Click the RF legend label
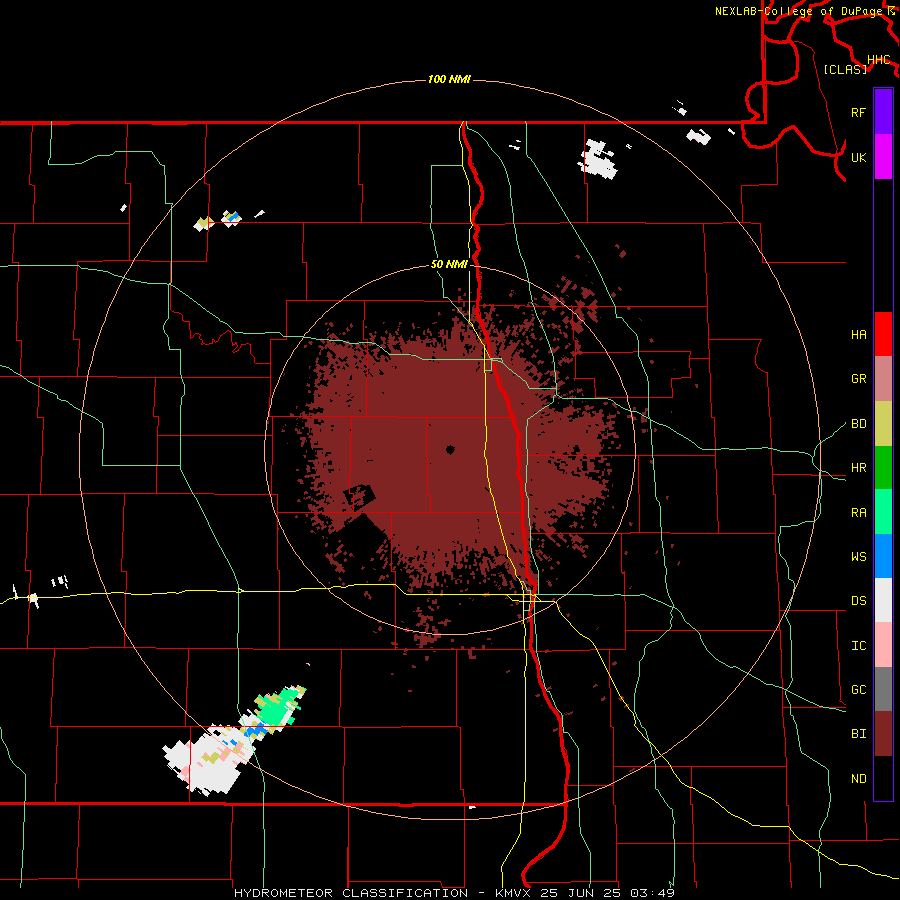Screen dimensions: 900x900 858,113
